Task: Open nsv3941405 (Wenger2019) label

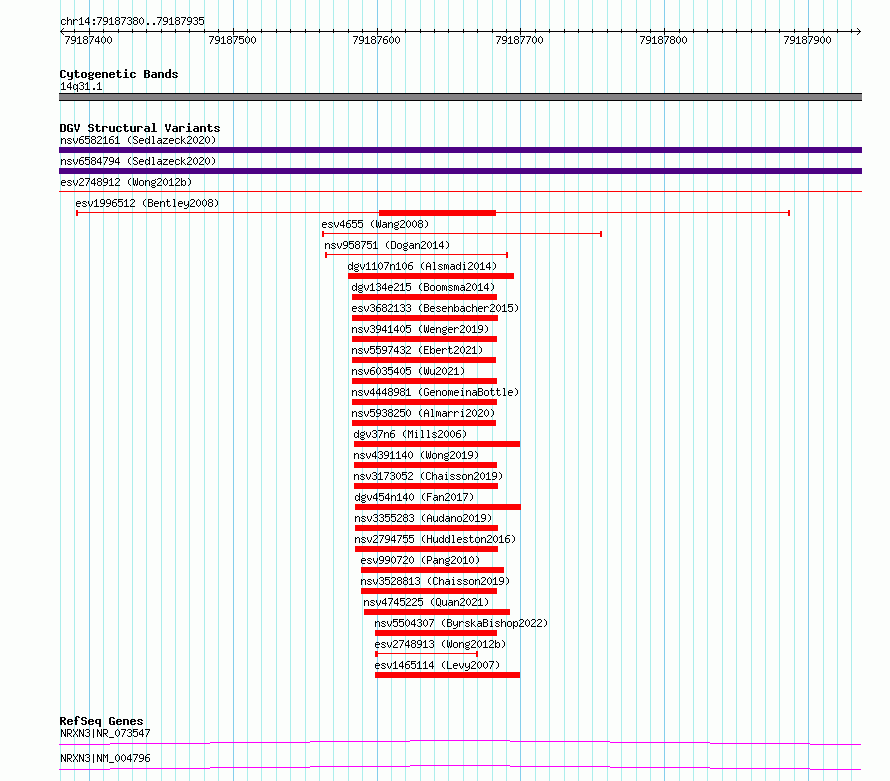Action: coord(420,329)
